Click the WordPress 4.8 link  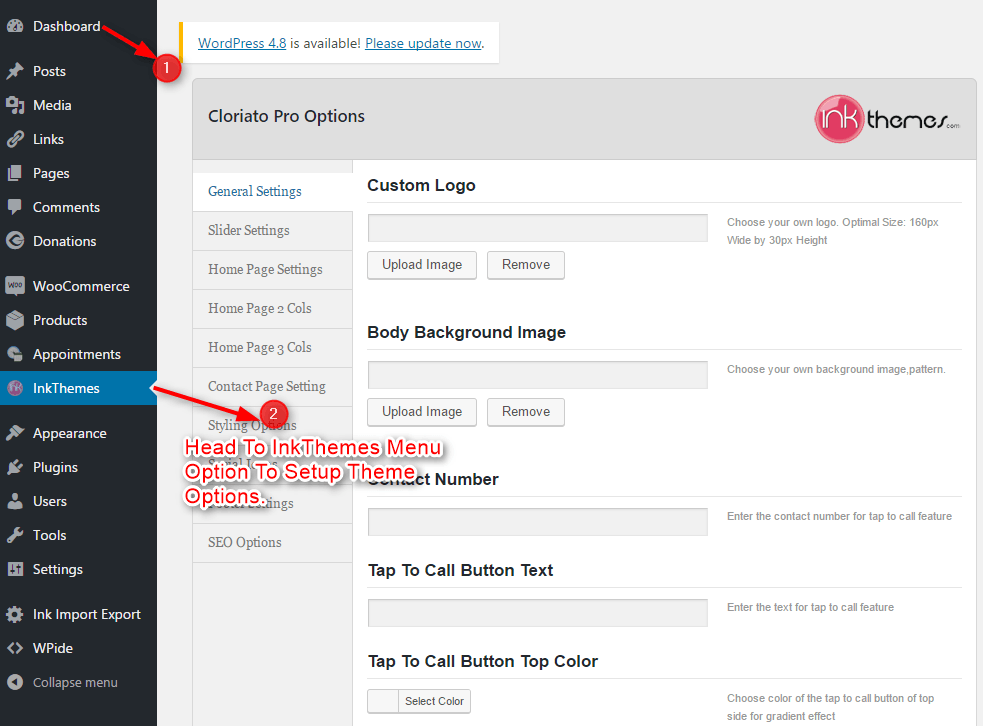242,43
